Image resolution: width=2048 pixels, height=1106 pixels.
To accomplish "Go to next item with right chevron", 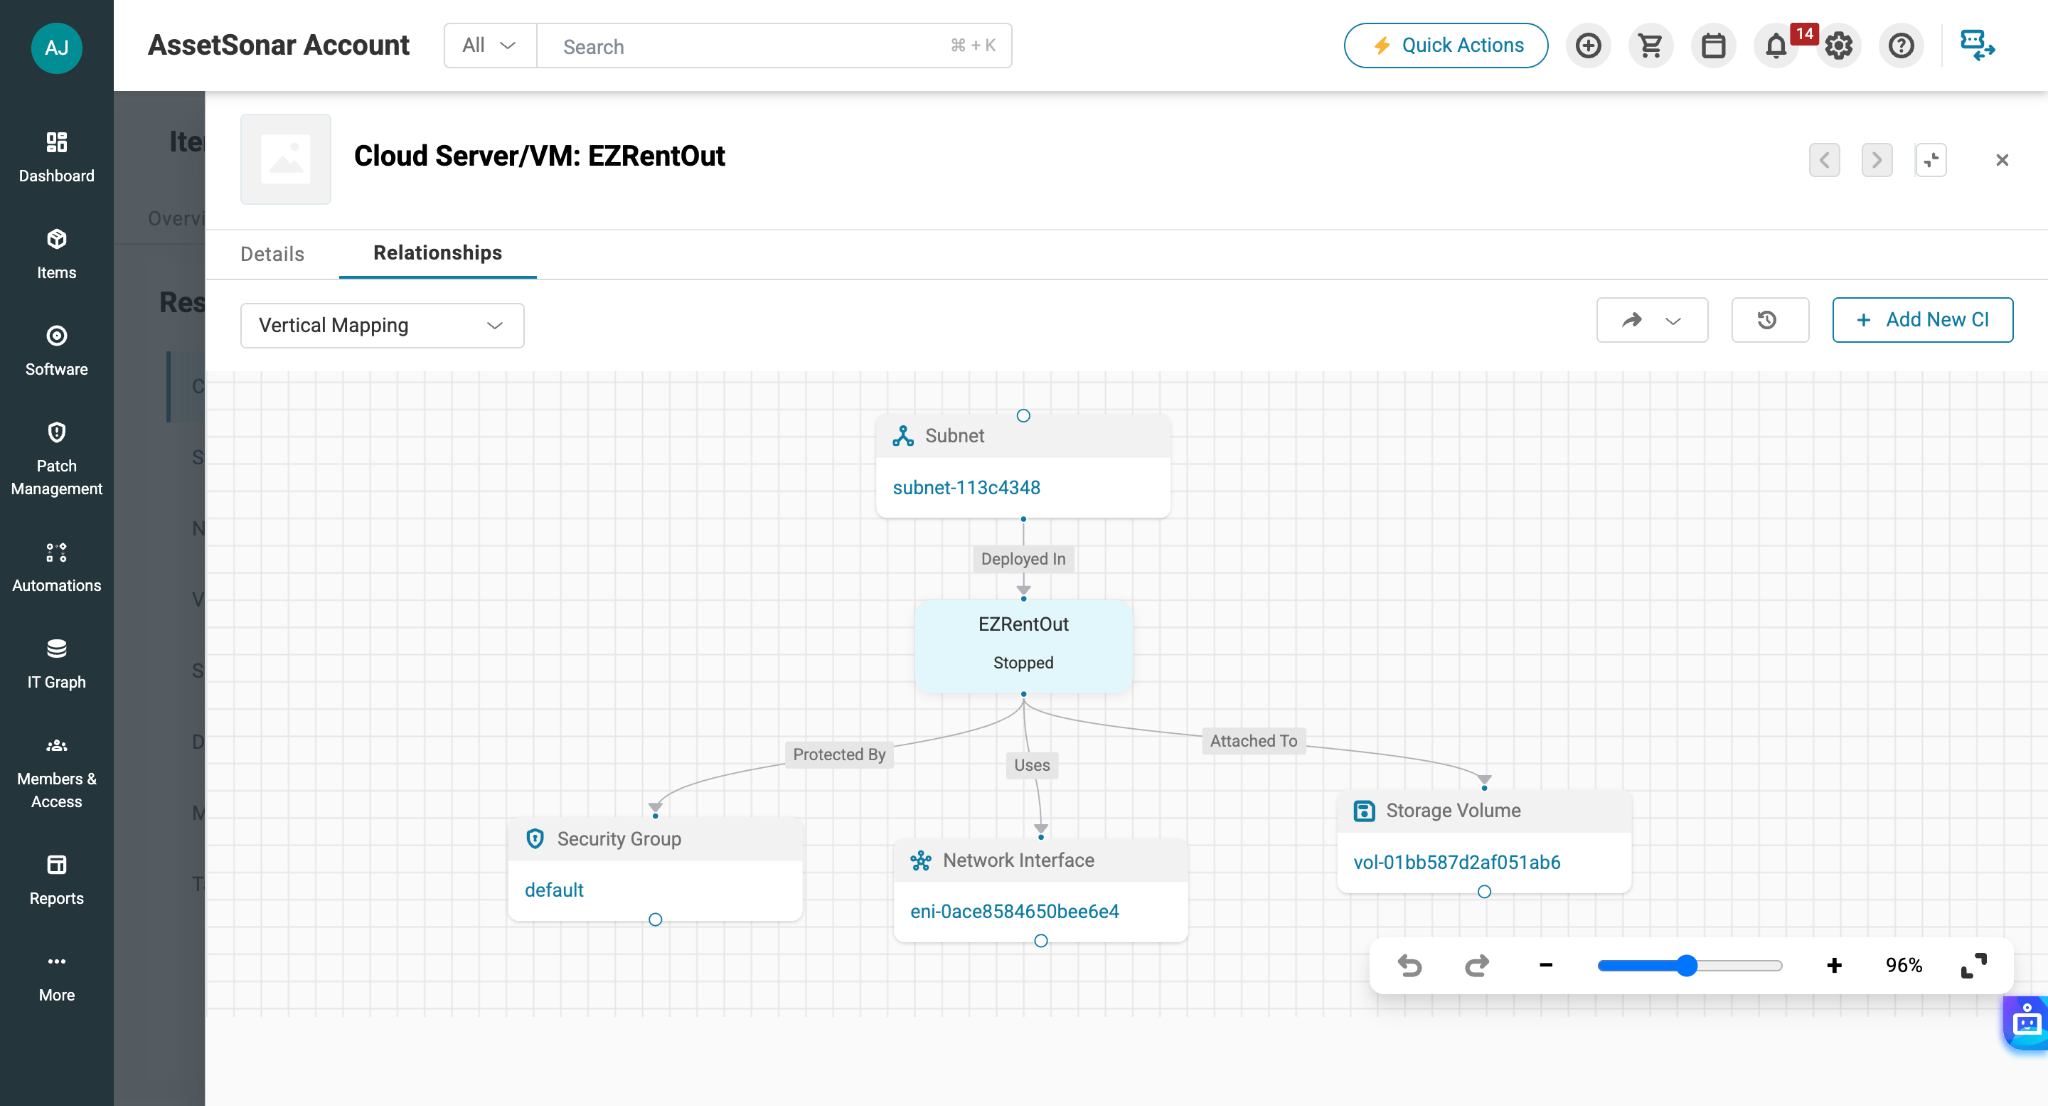I will (1877, 160).
